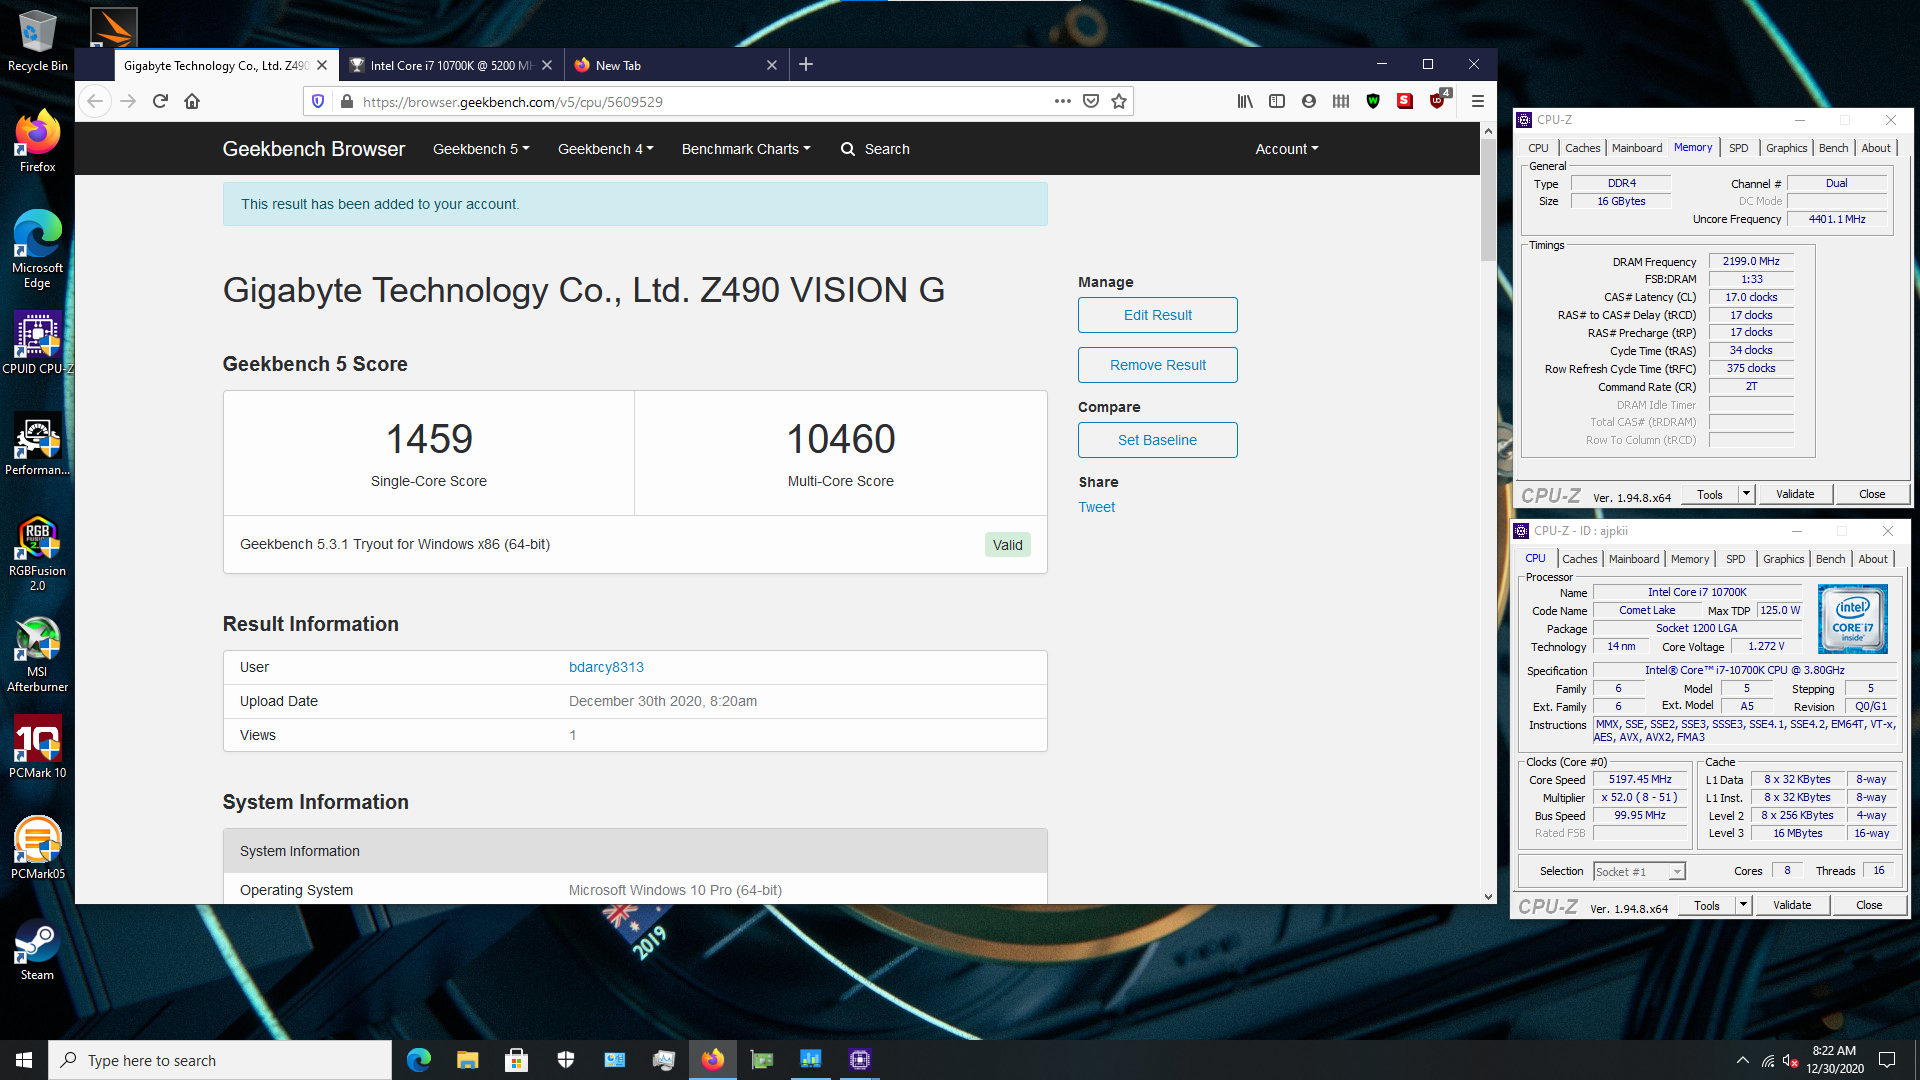The width and height of the screenshot is (1920, 1080).
Task: Open the red S extension icon
Action: coord(1405,101)
